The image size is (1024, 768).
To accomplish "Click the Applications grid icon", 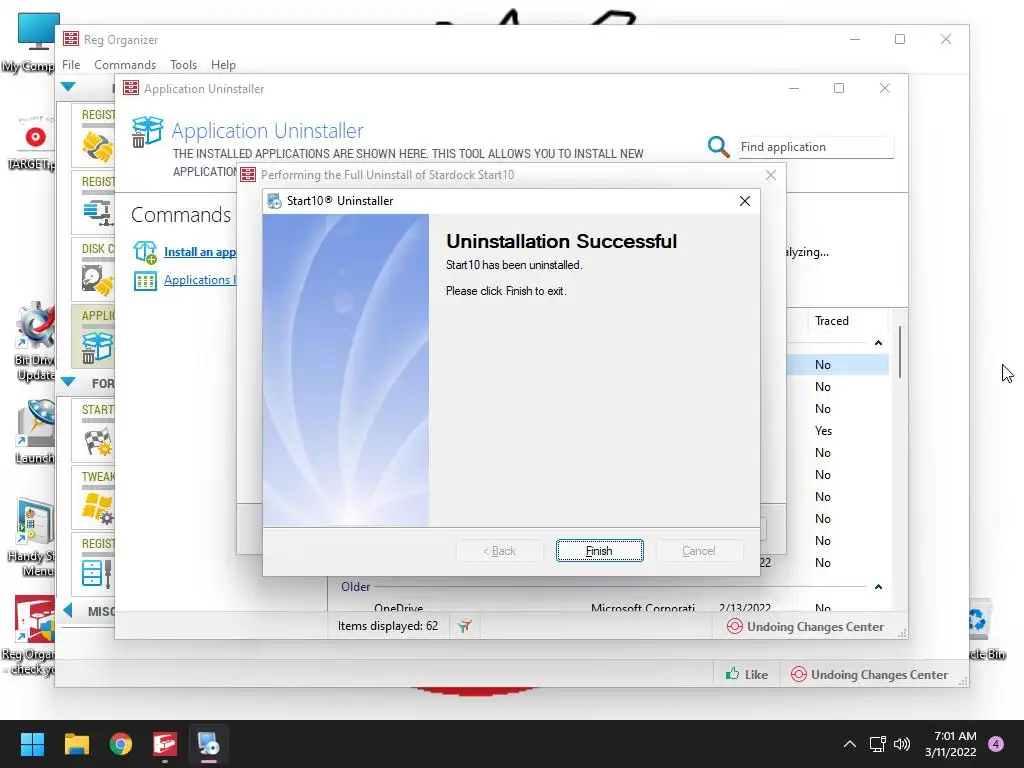I will 145,281.
